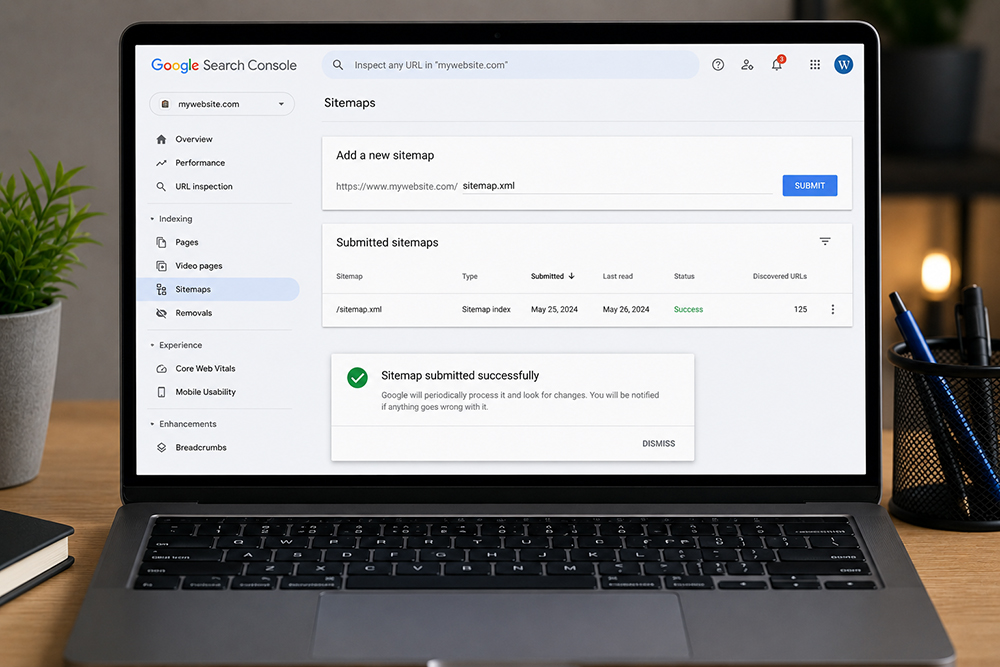1000x667 pixels.
Task: Collapse the Experience section
Action: click(x=152, y=345)
